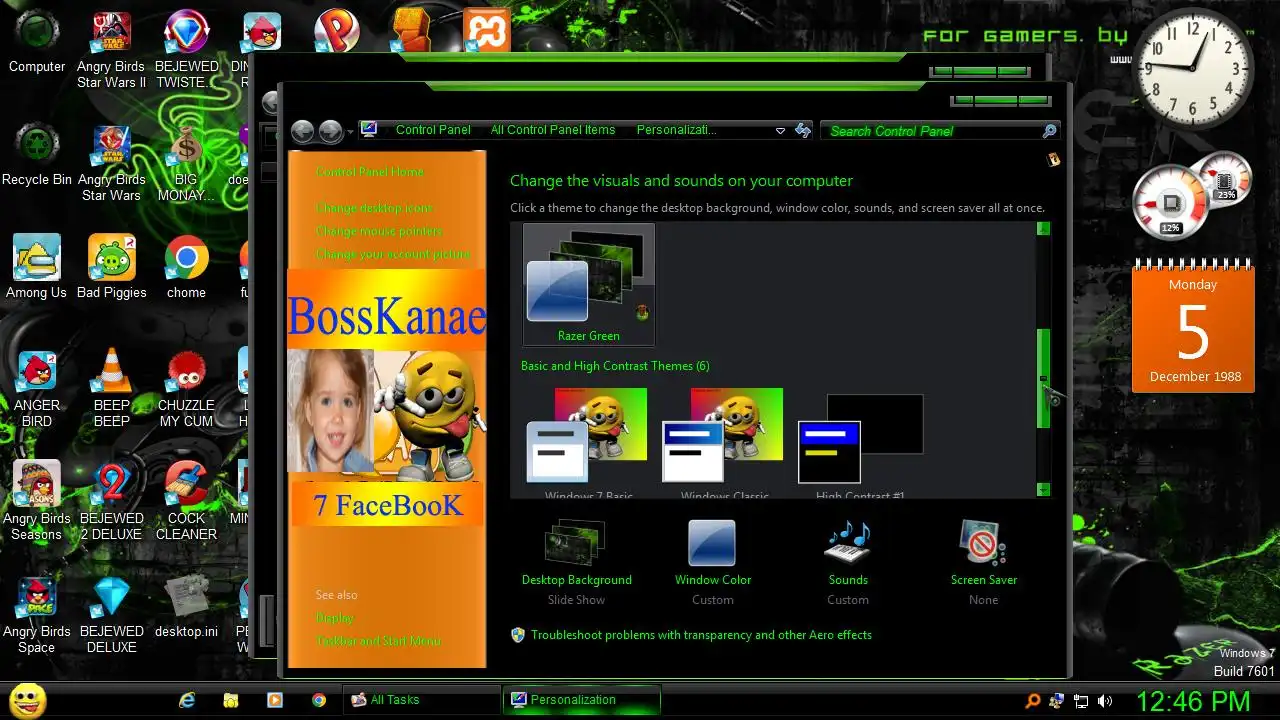The image size is (1280, 720).
Task: Launch the red fuzzy Chuzzle shortcut
Action: point(186,388)
